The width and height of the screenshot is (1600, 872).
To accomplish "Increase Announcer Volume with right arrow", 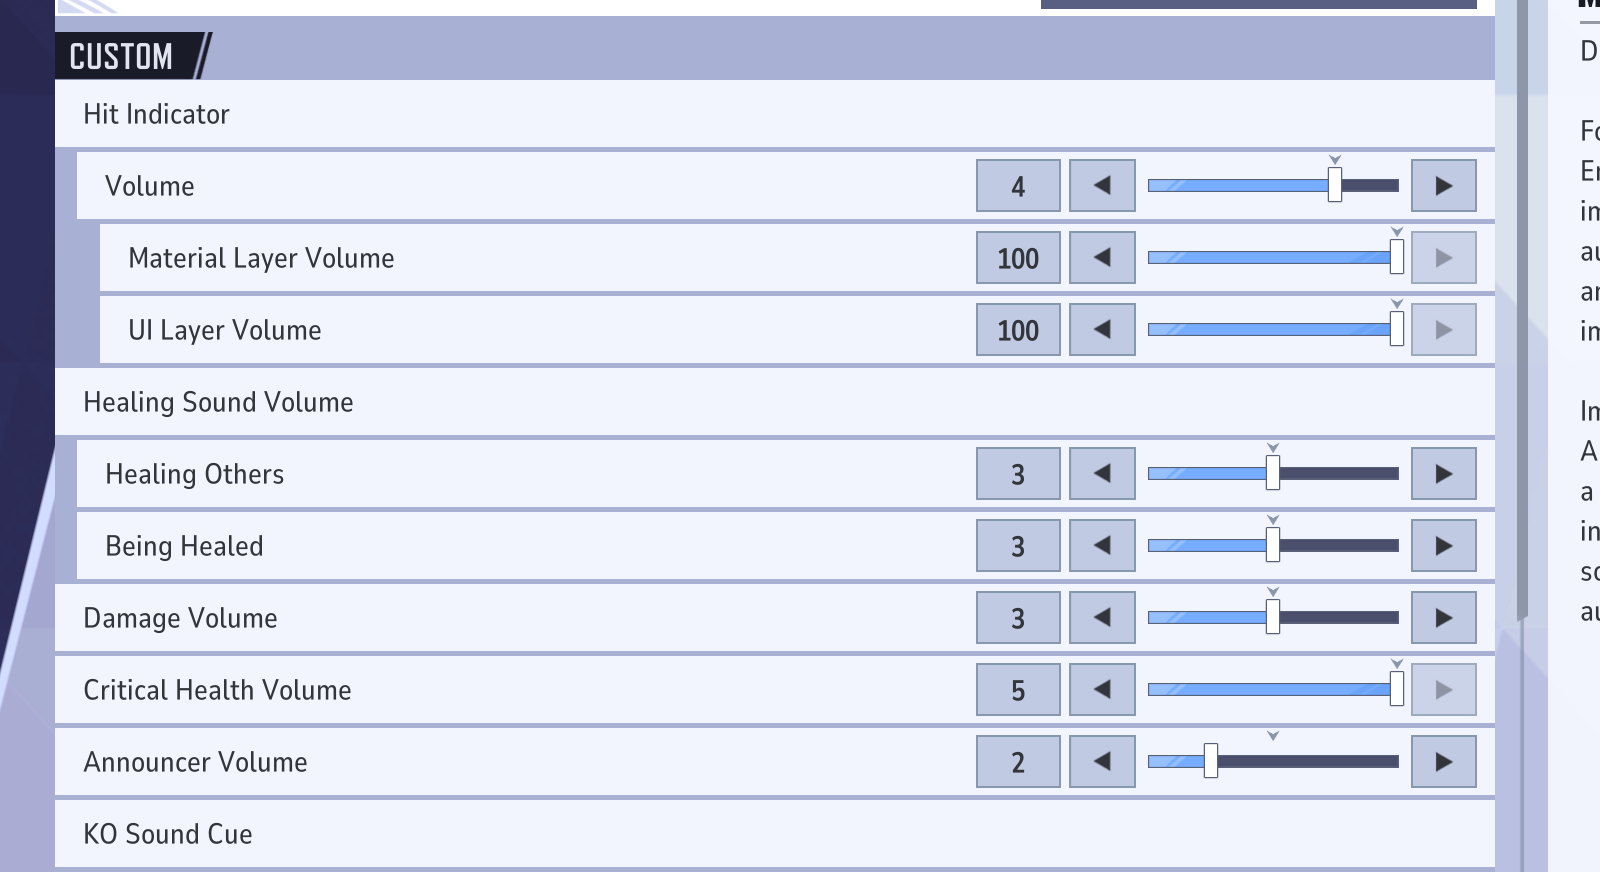I will 1443,762.
